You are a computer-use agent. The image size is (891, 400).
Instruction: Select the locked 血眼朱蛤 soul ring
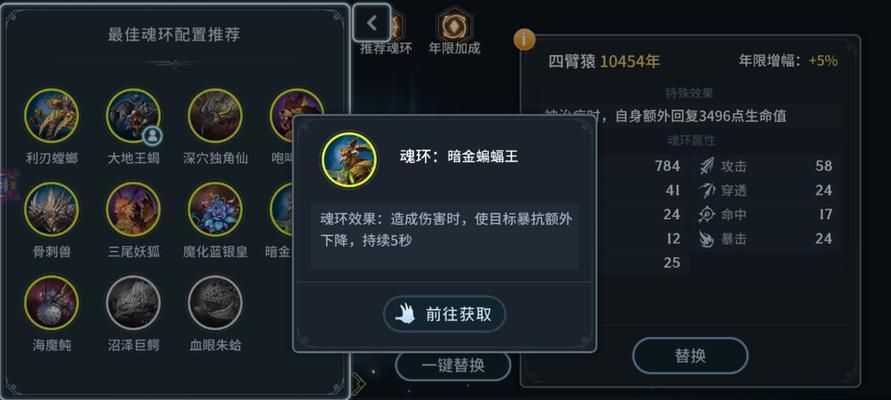[x=215, y=303]
